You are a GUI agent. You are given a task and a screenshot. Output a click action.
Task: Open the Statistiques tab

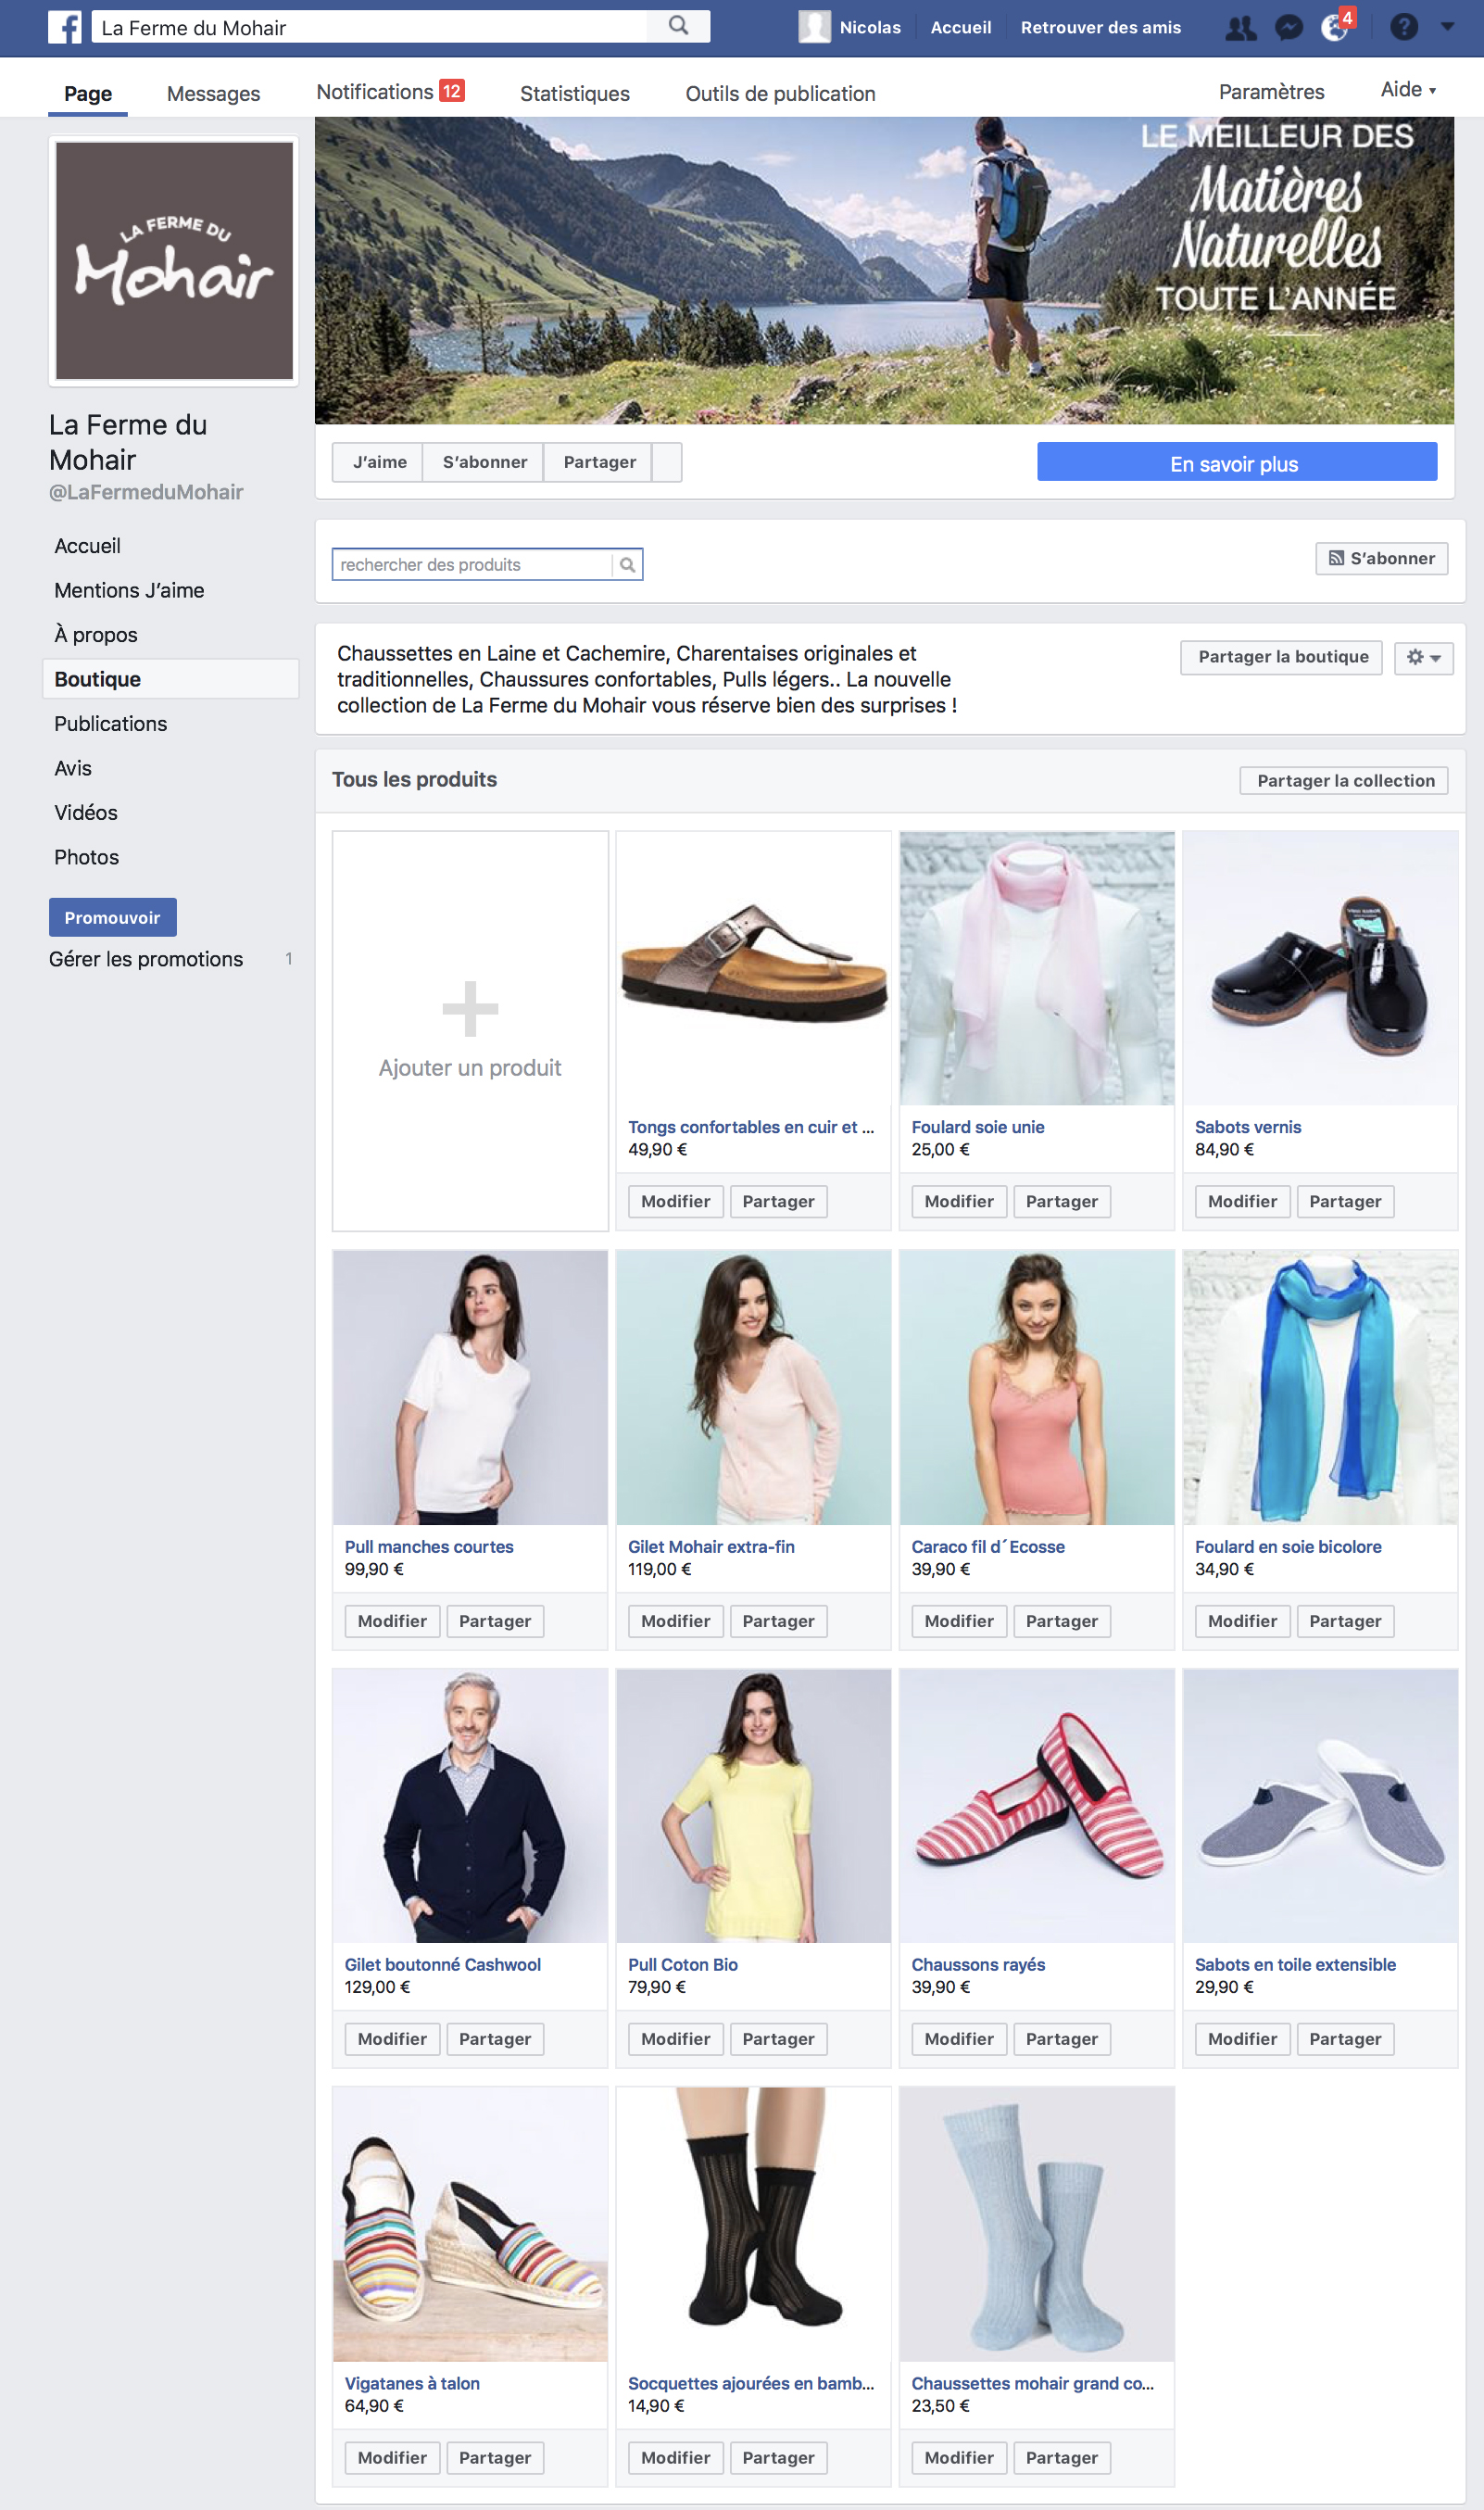click(x=575, y=94)
